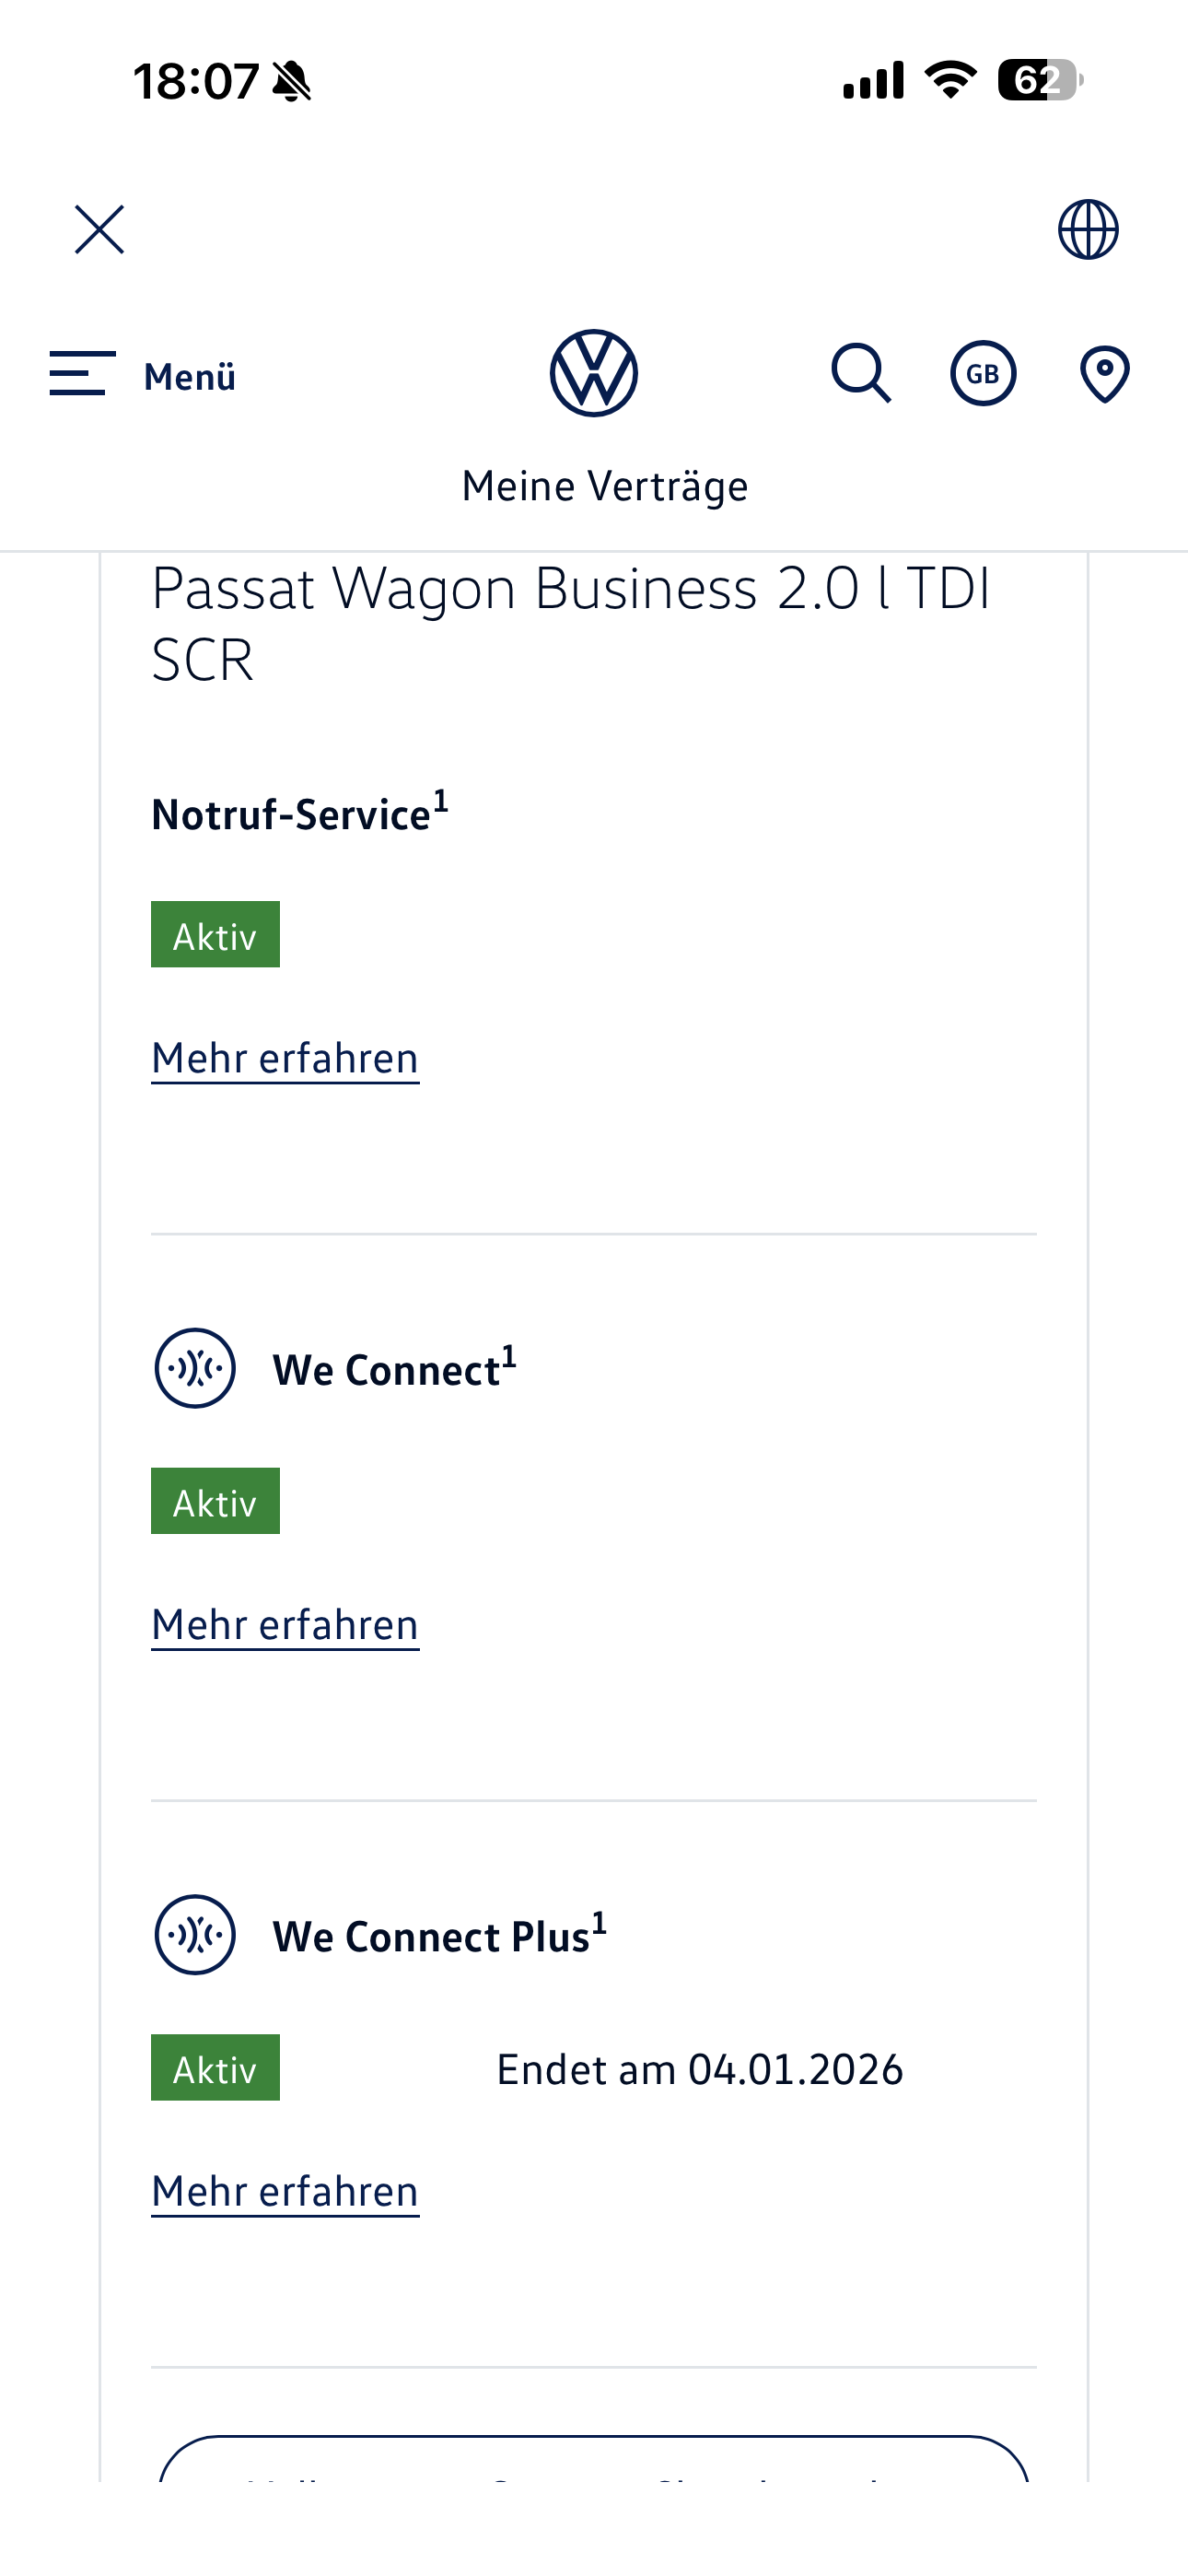The width and height of the screenshot is (1188, 2576).
Task: Tap the Menü label text
Action: pyautogui.click(x=190, y=377)
